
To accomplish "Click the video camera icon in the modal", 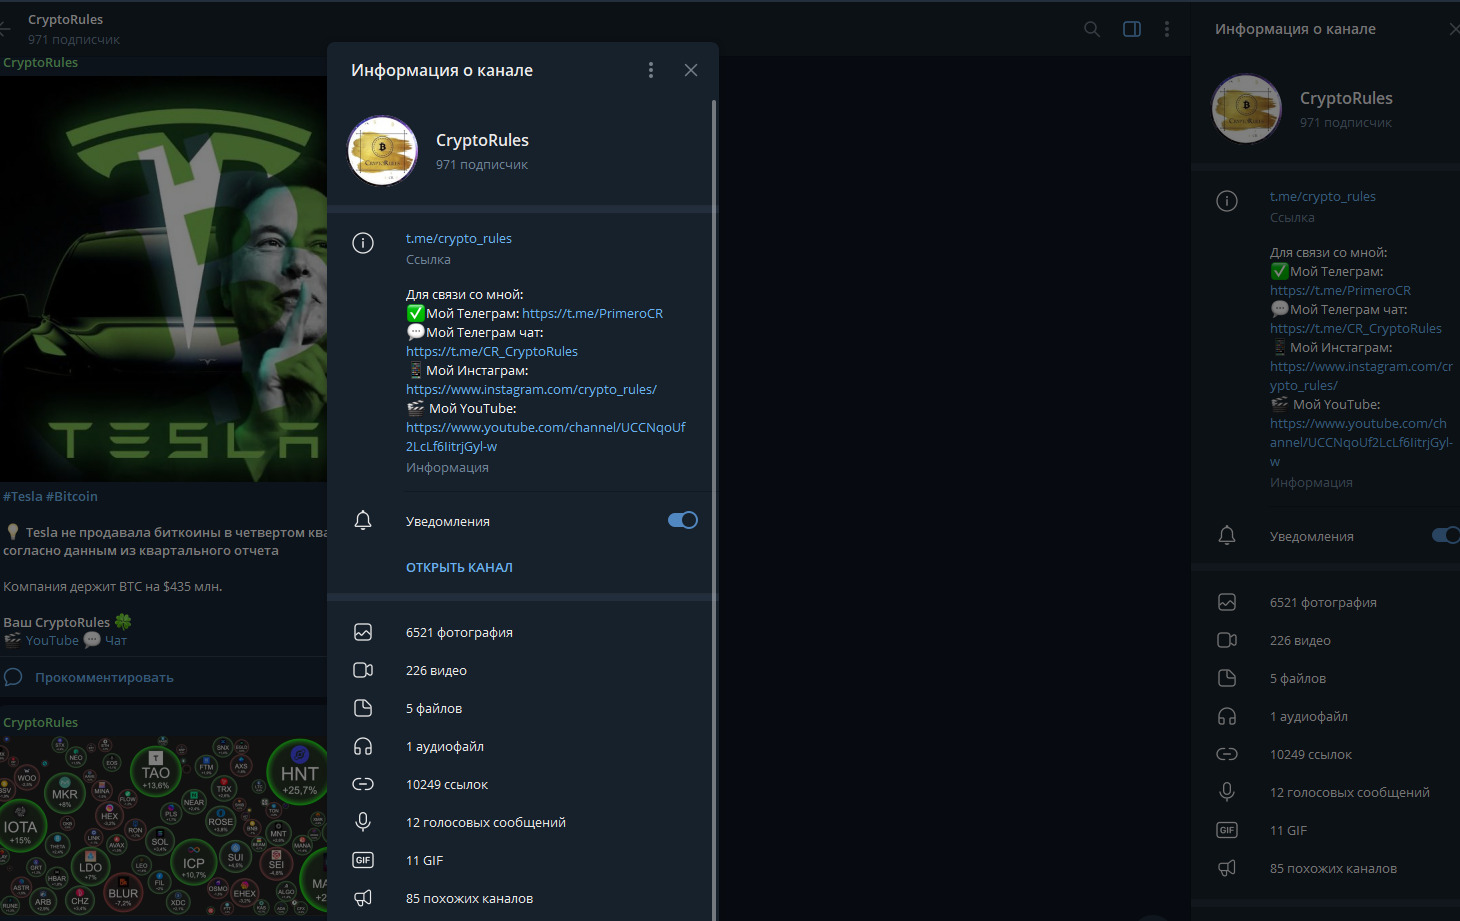I will click(x=363, y=670).
